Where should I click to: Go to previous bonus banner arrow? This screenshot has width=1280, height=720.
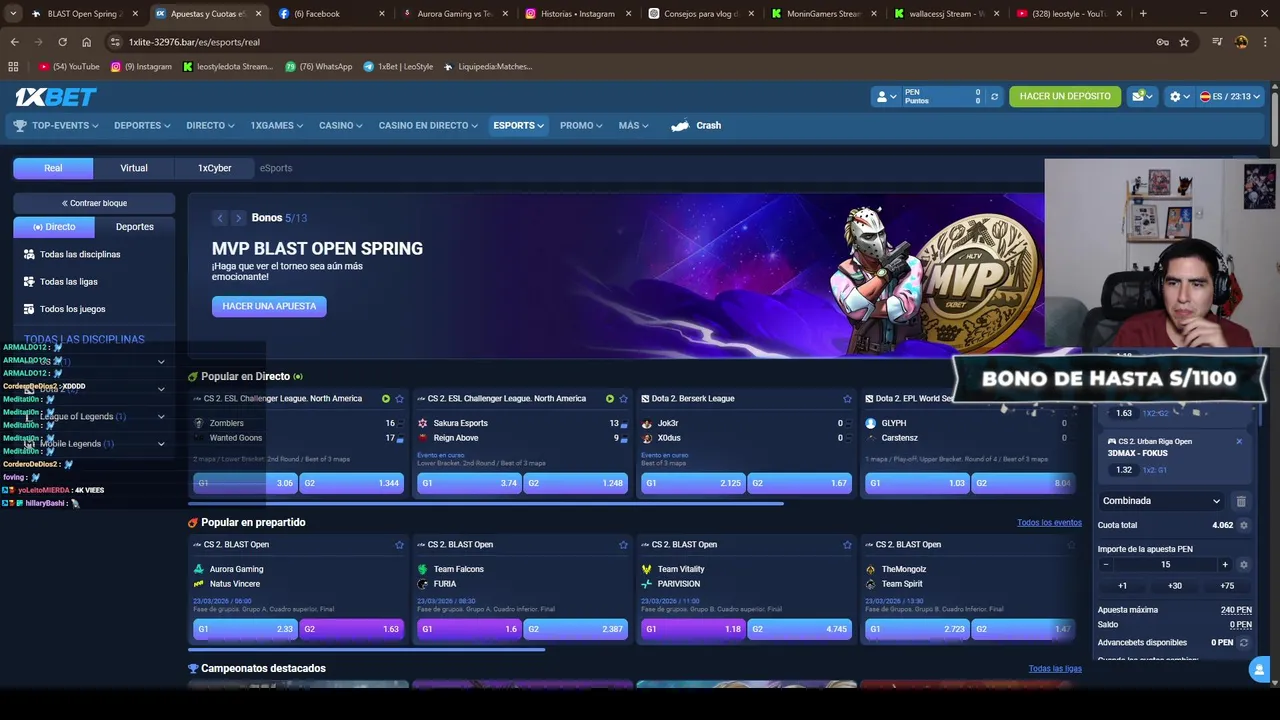point(220,218)
